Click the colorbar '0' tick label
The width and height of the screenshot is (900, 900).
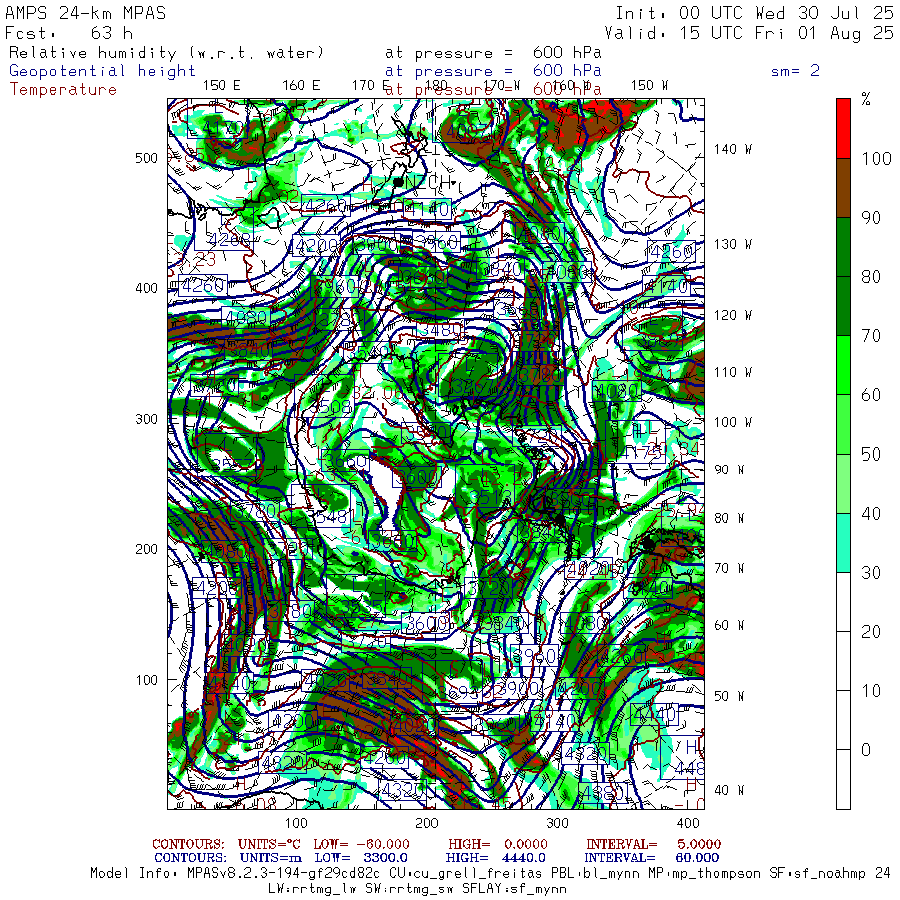(x=866, y=750)
